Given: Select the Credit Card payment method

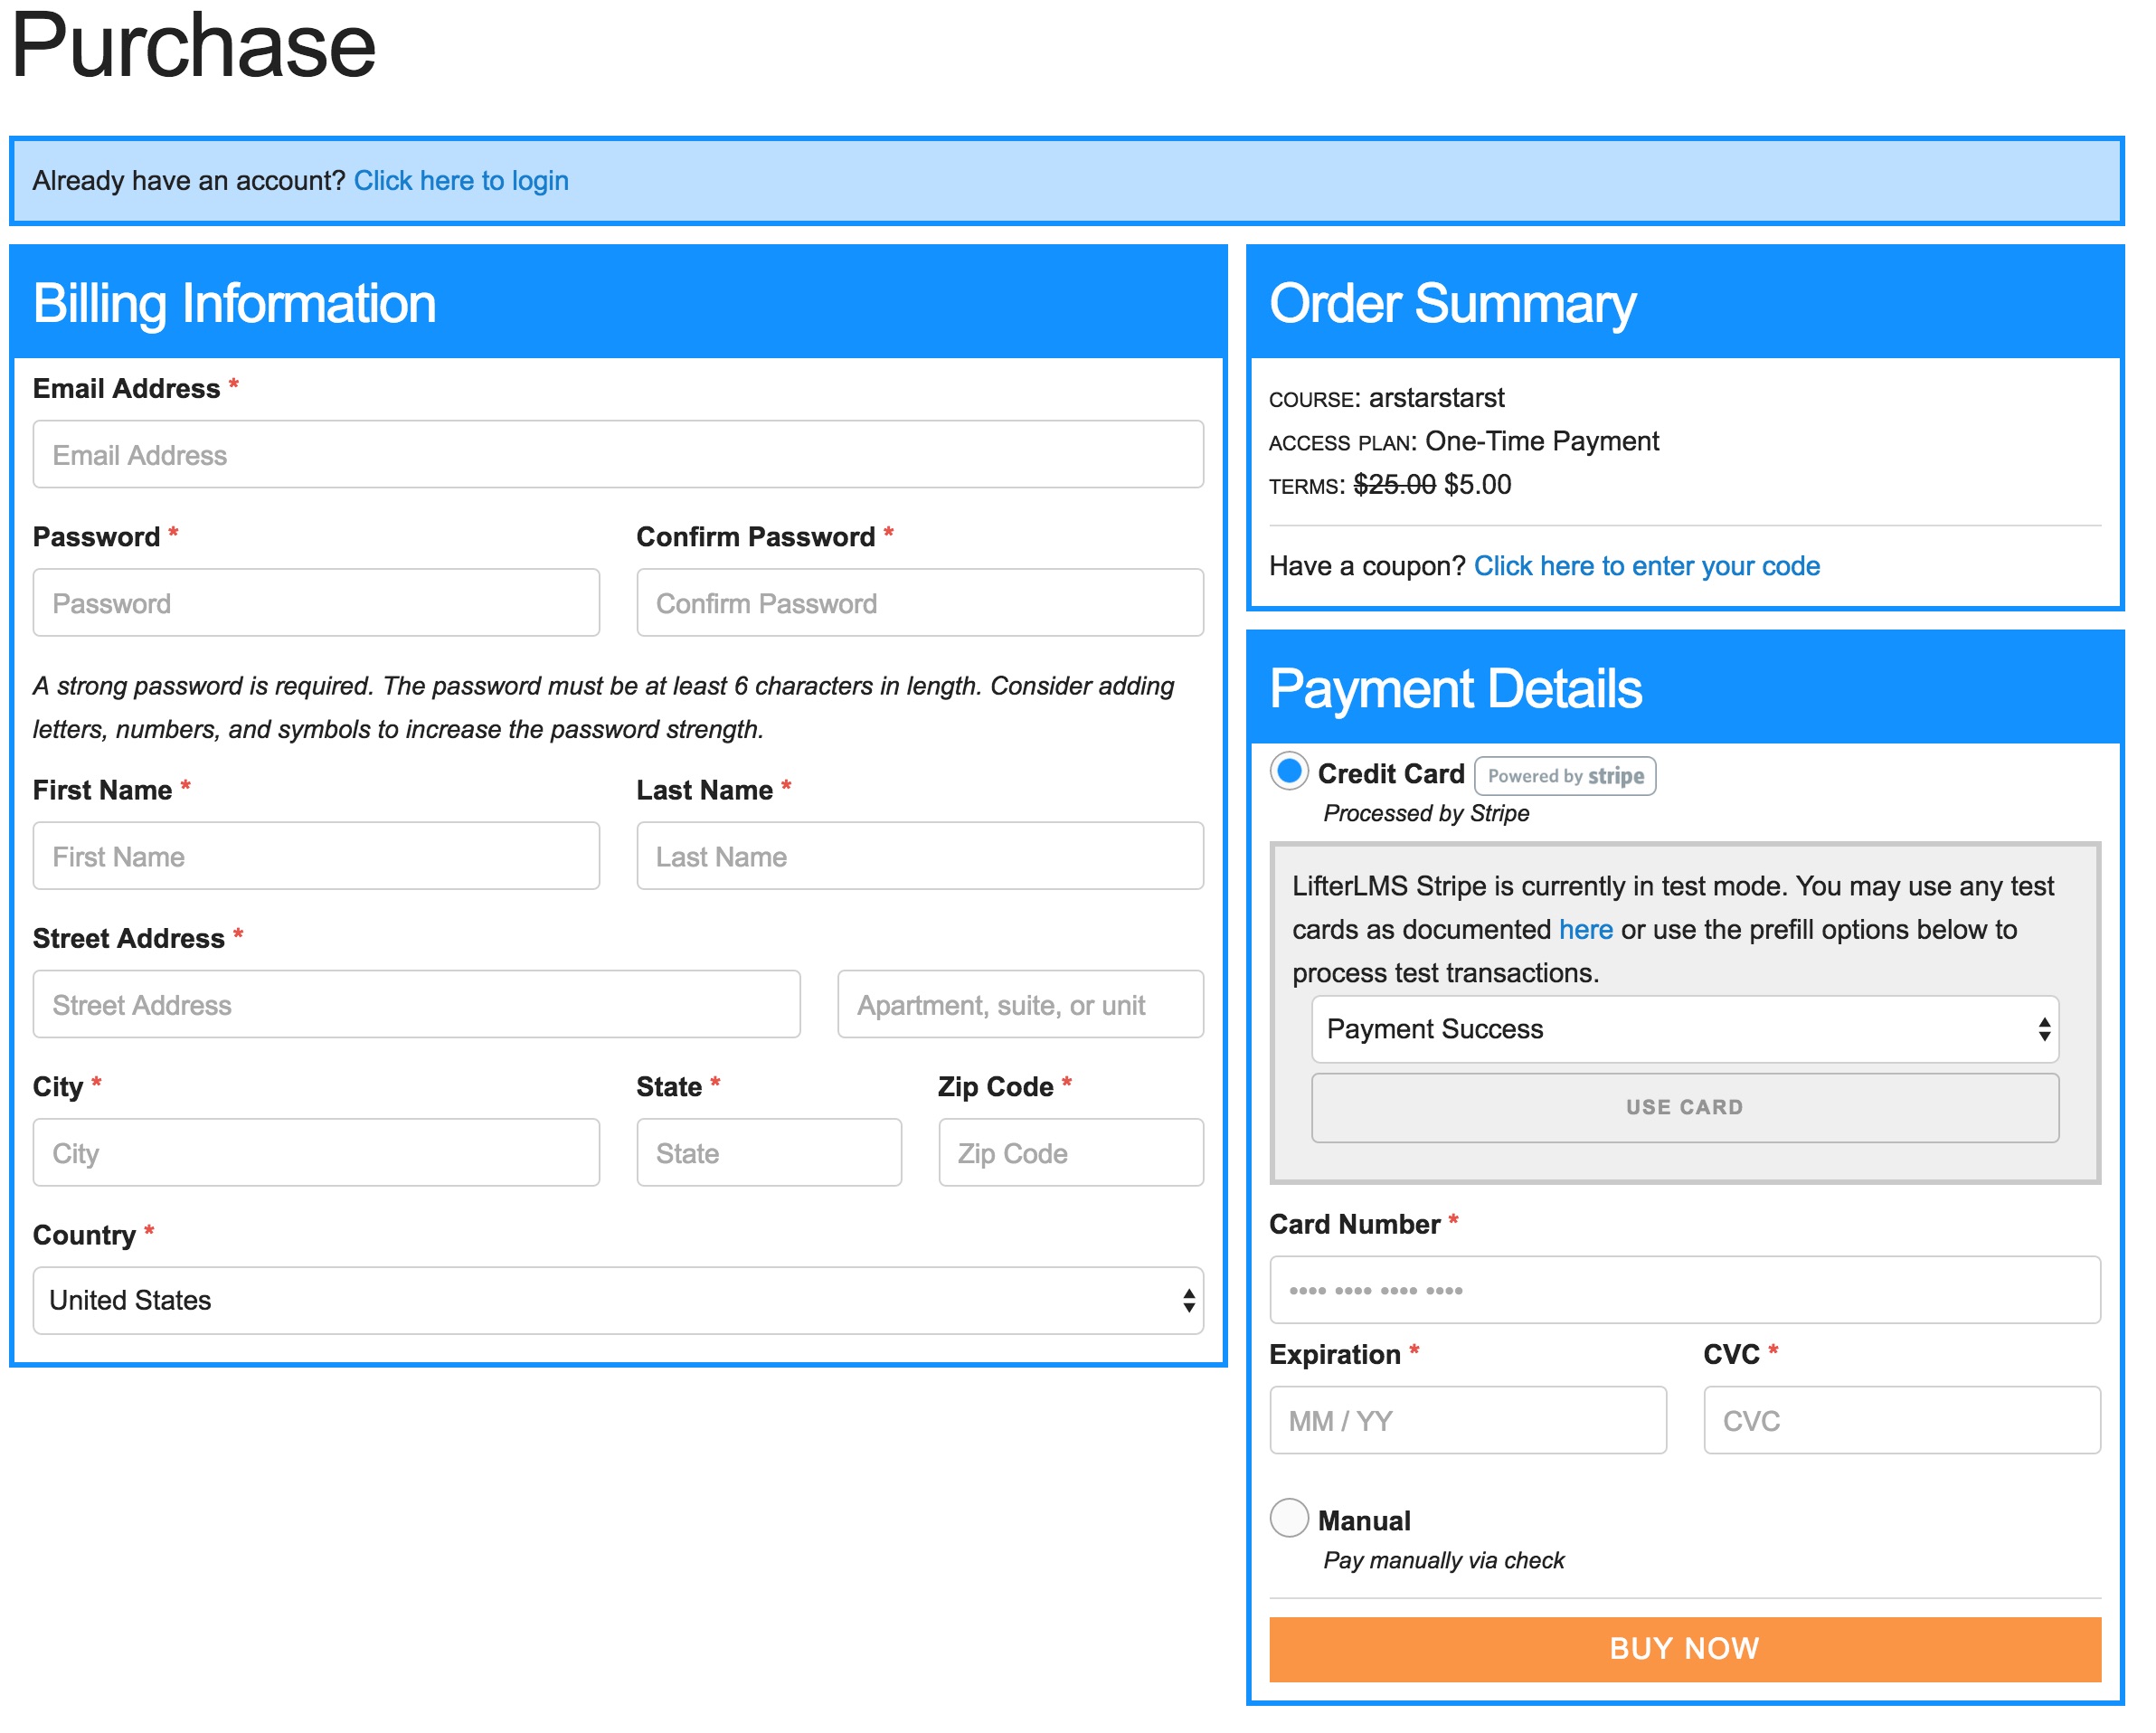Looking at the screenshot, I should (1289, 772).
